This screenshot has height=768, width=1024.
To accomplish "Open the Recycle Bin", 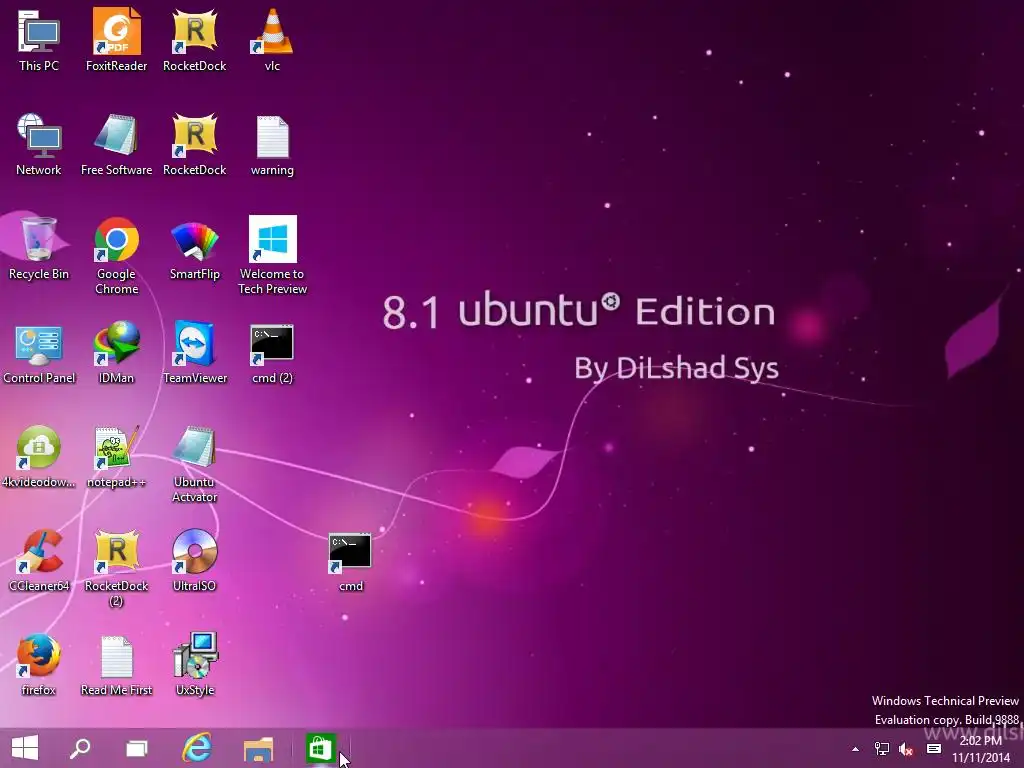I will pyautogui.click(x=39, y=249).
